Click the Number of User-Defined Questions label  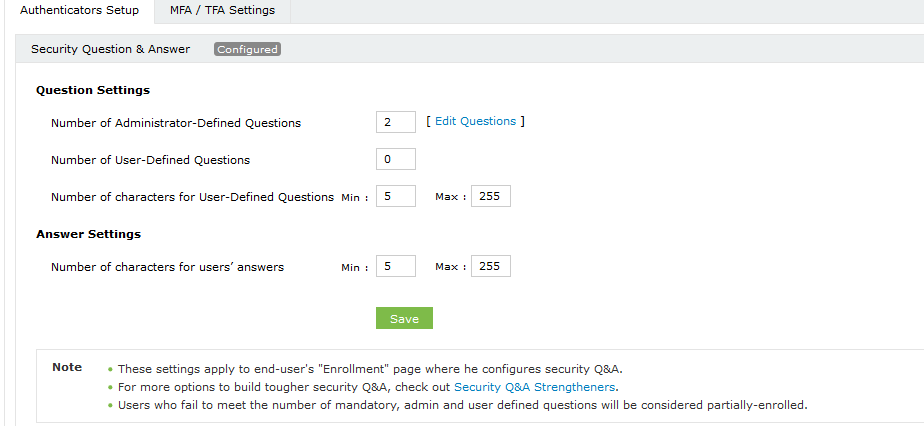point(150,160)
